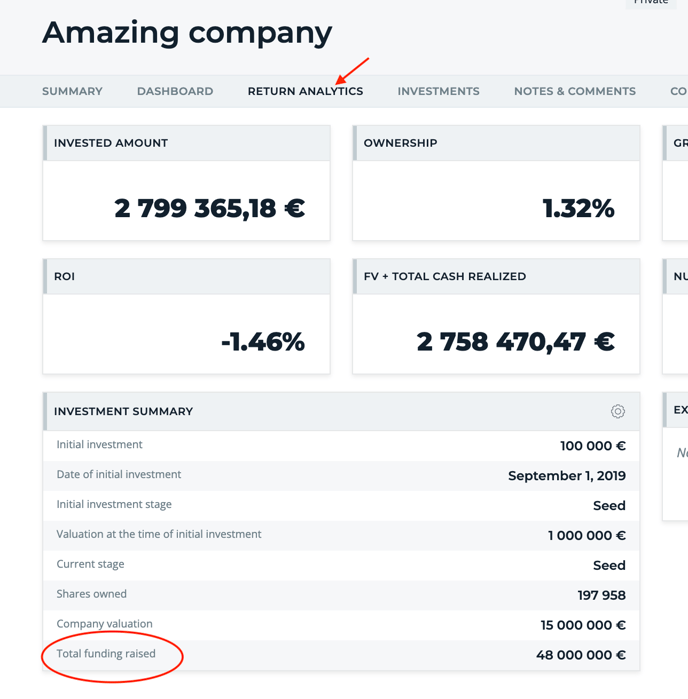Select the 2 799 365,18 € invested value
This screenshot has width=688, height=699.
tap(210, 208)
